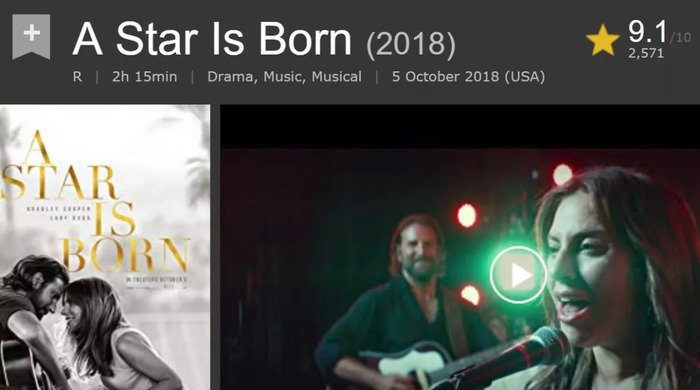Click the /10 rating scale label

coord(681,37)
